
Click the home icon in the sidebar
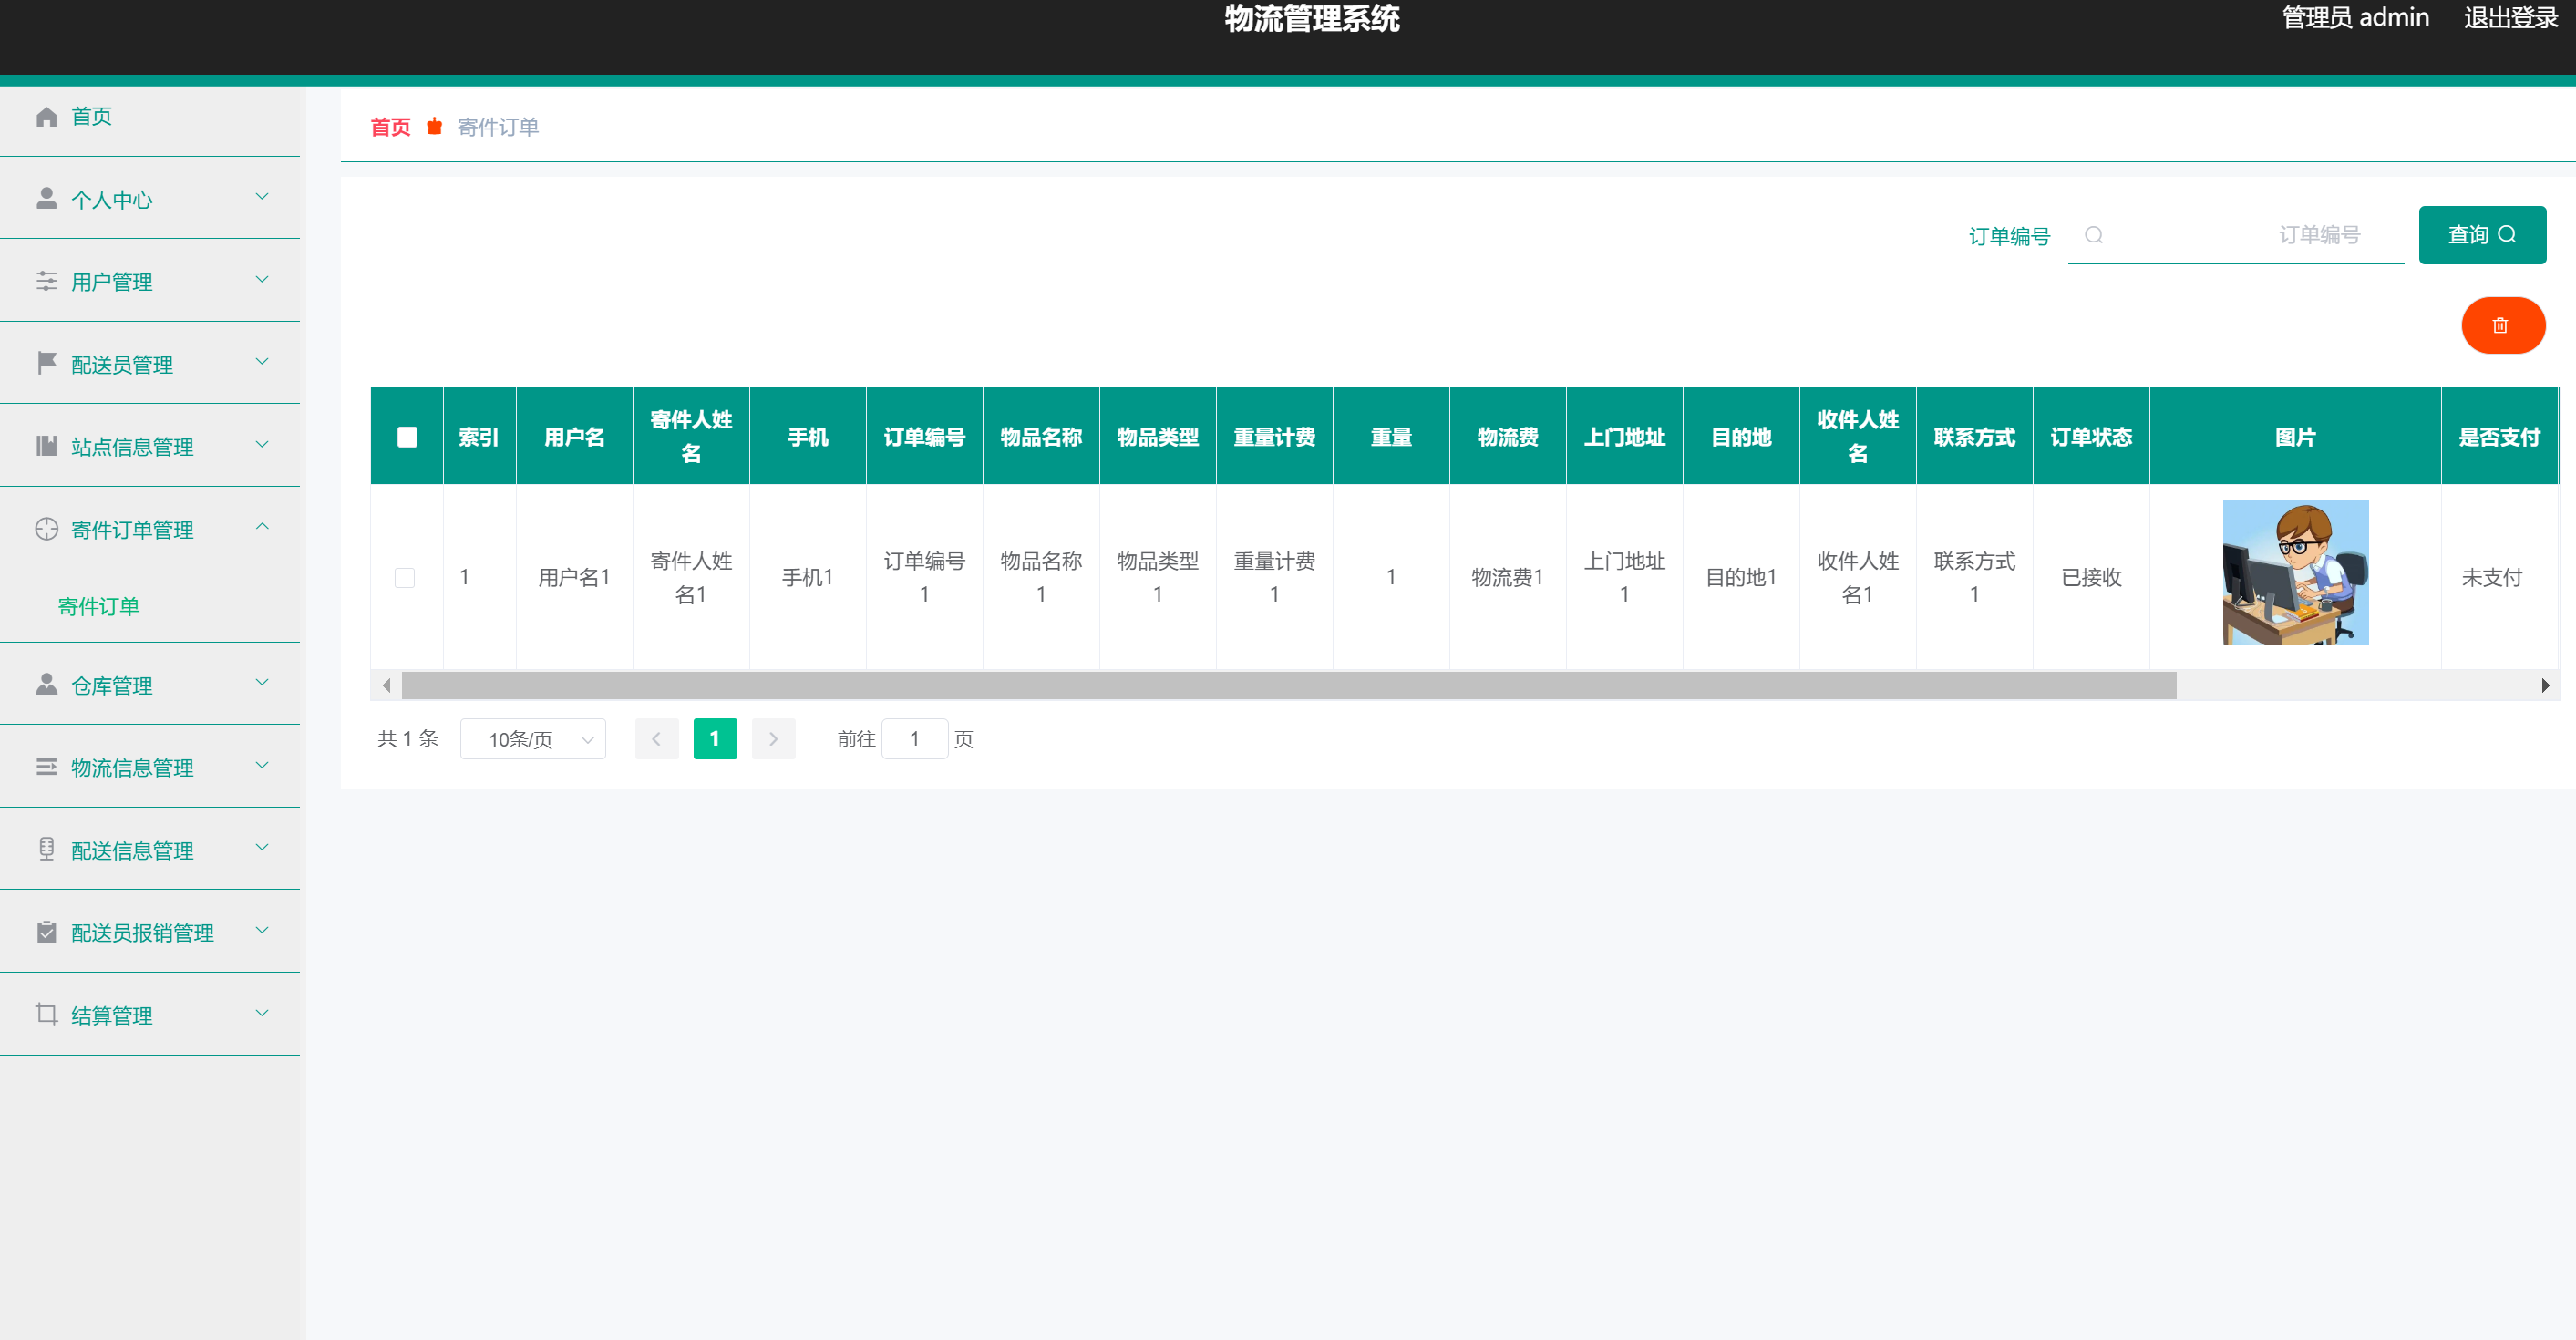point(46,117)
